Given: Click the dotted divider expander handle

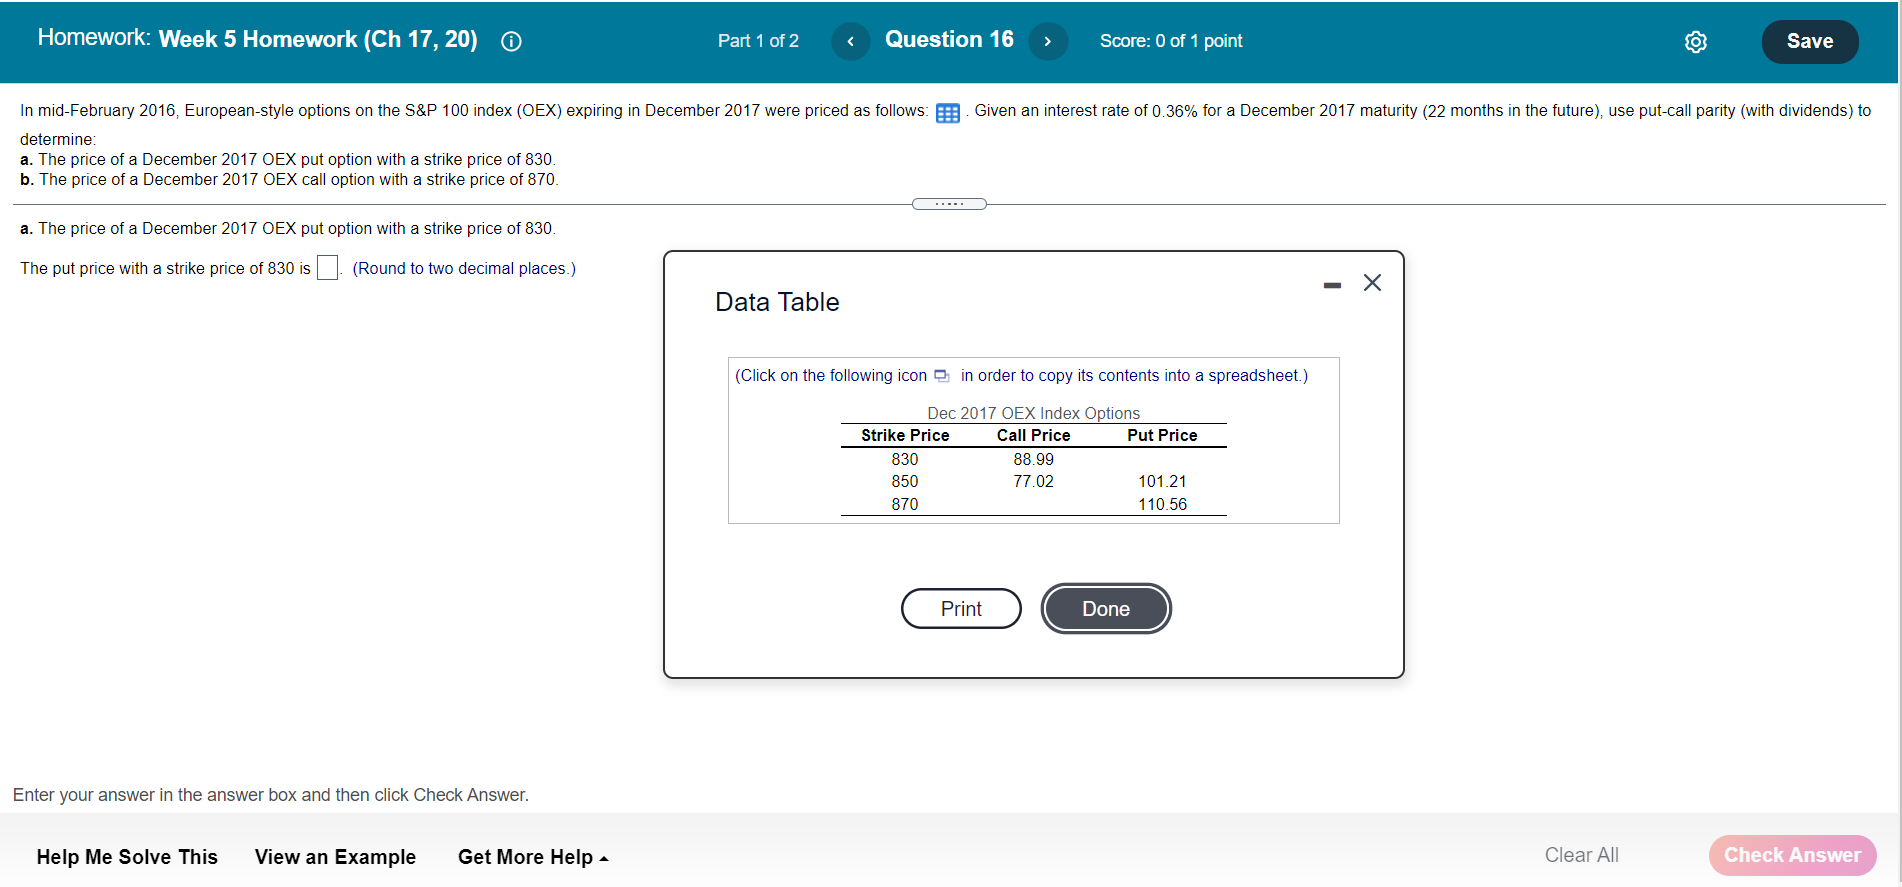Looking at the screenshot, I should 949,204.
